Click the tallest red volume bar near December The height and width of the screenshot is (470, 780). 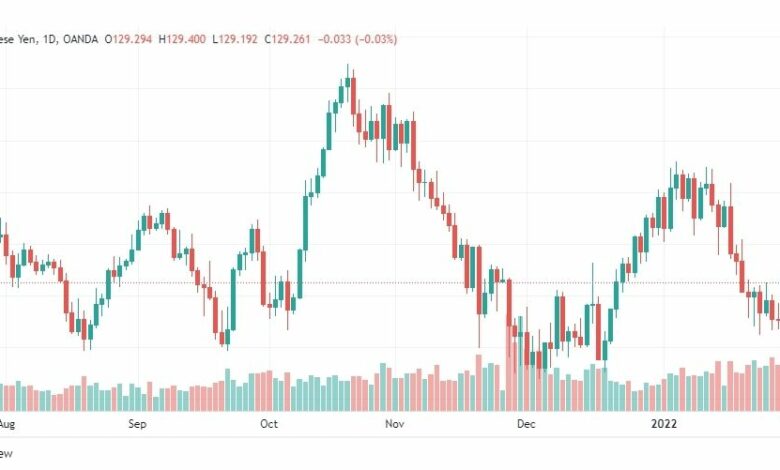tap(509, 369)
